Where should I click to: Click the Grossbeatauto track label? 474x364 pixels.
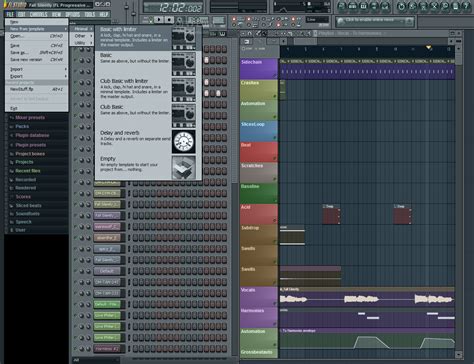pos(258,353)
